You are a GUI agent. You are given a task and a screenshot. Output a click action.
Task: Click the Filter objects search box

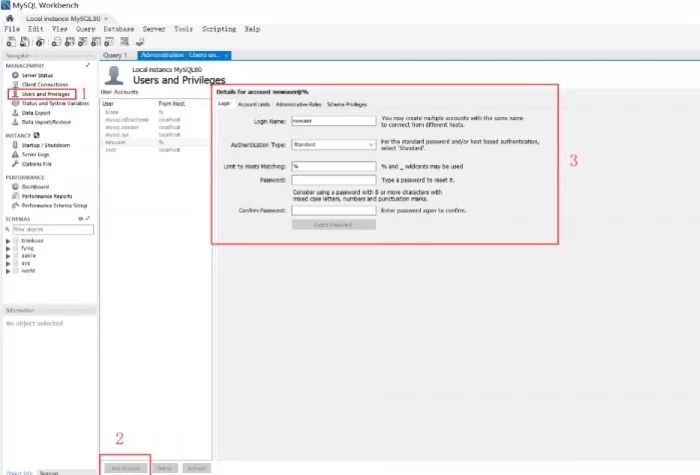pos(53,229)
